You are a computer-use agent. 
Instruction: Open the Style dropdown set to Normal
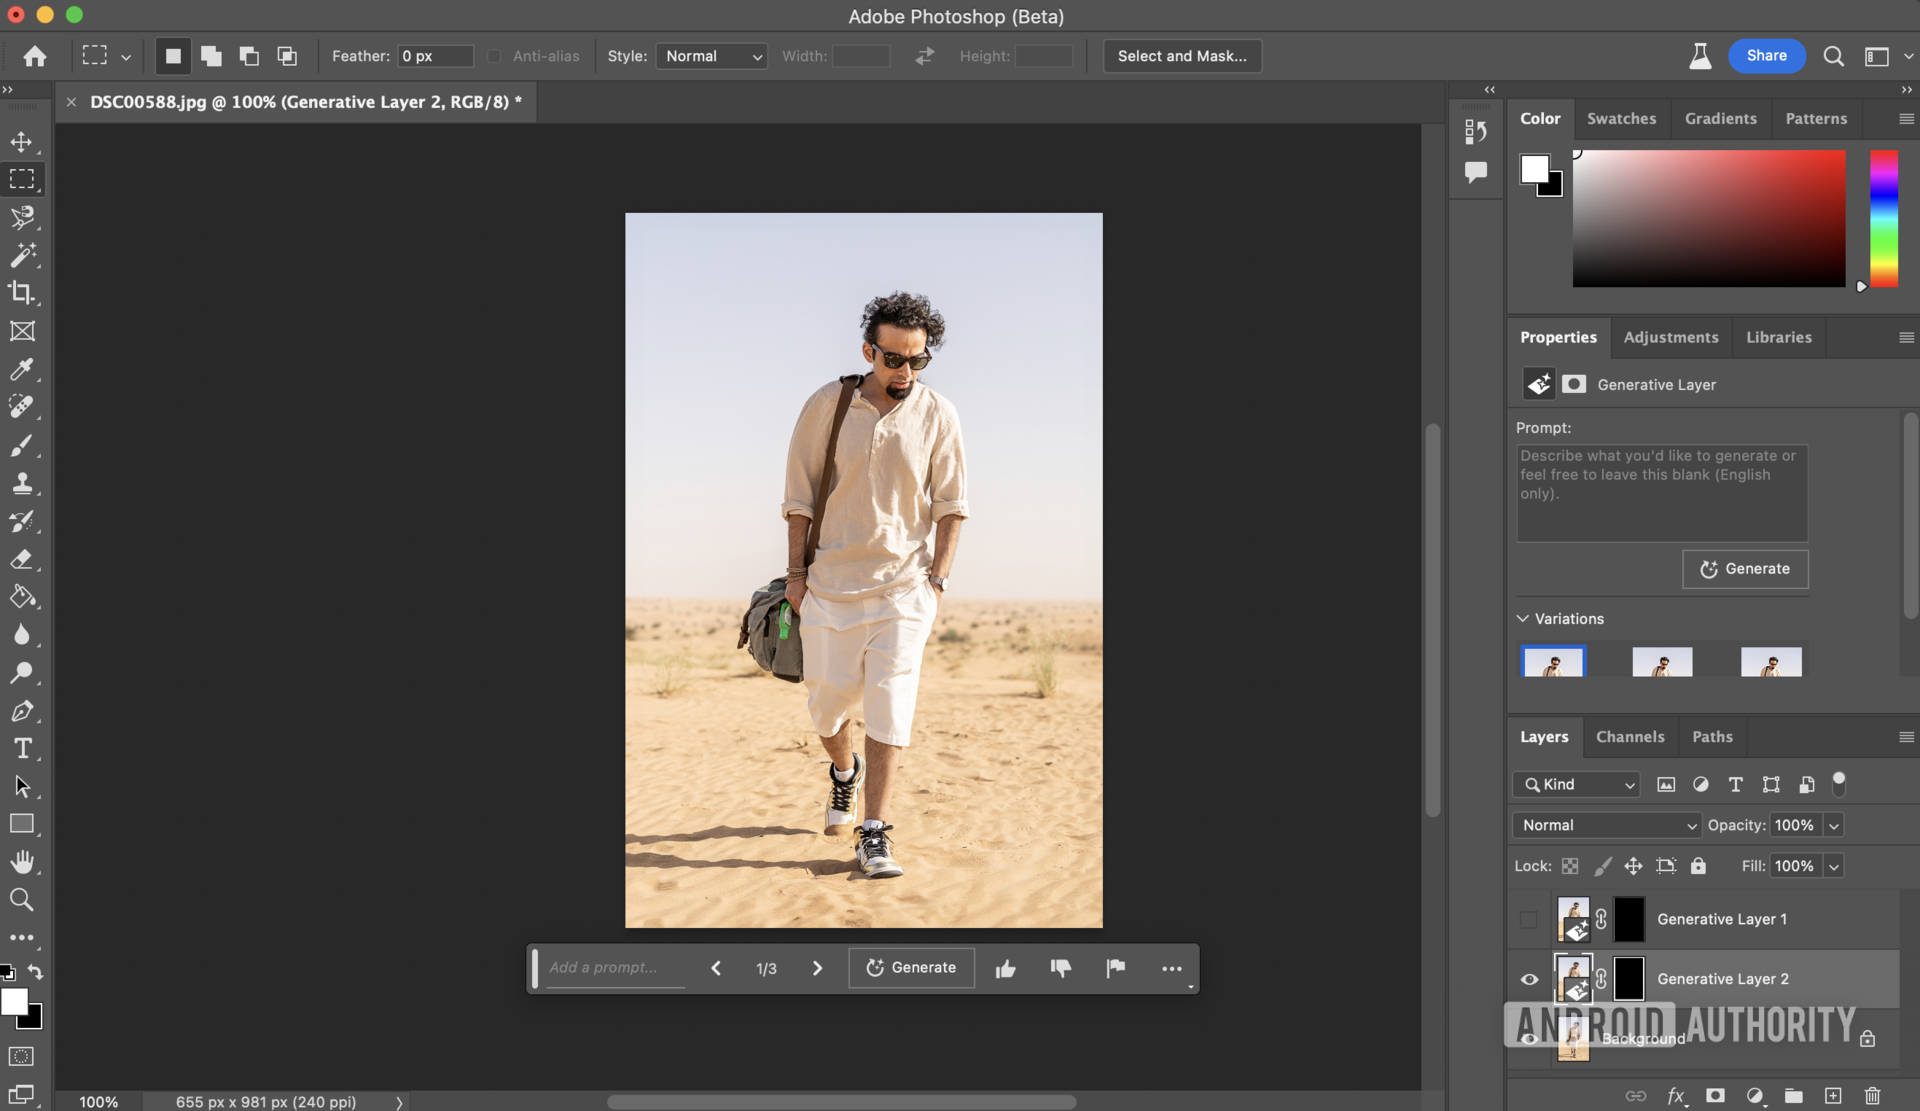(711, 56)
